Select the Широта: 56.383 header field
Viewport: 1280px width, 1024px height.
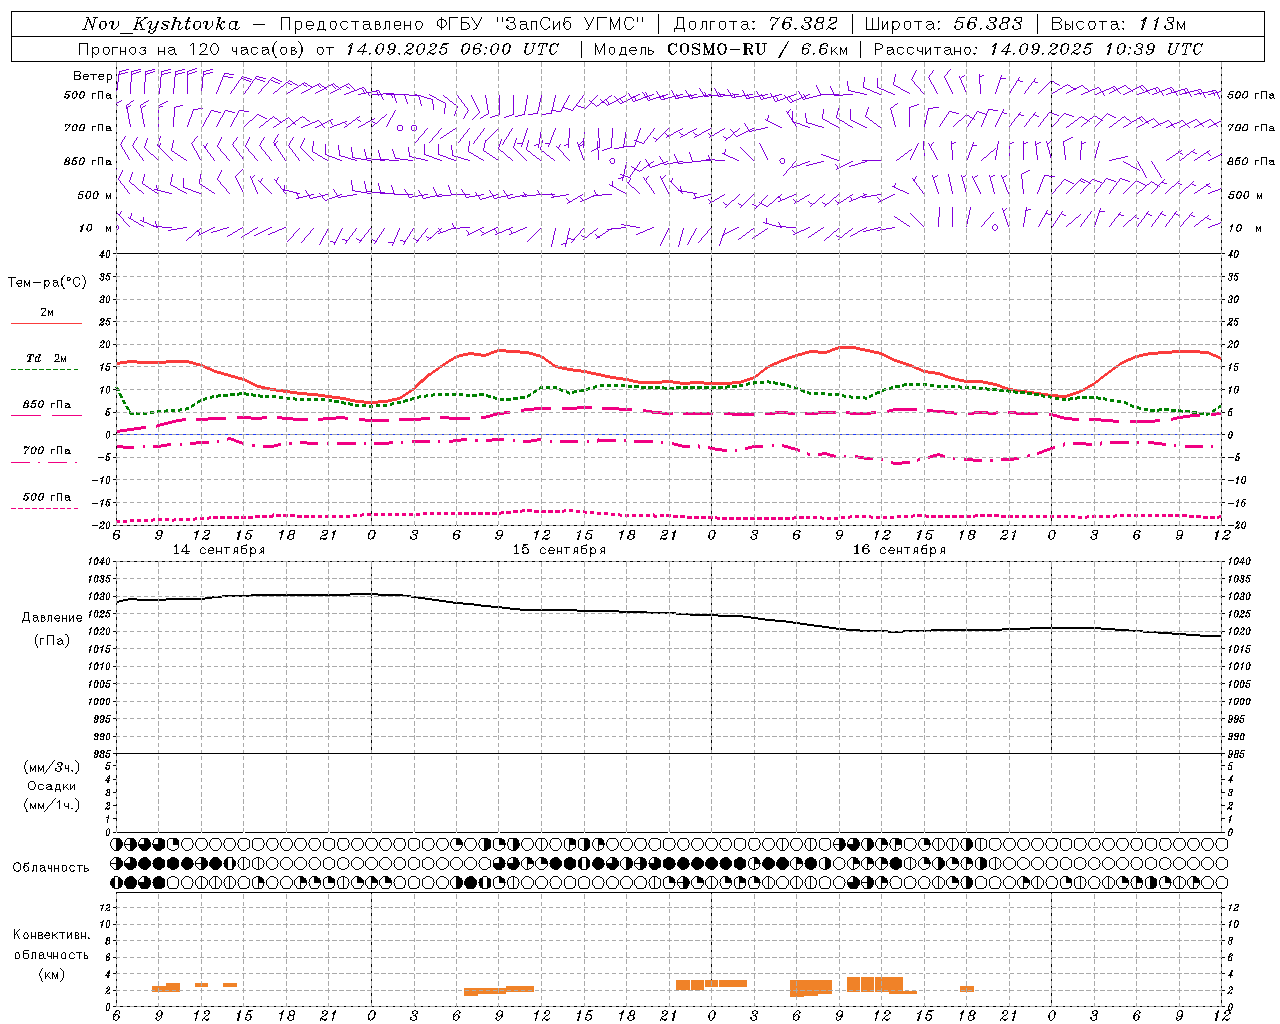click(x=943, y=24)
